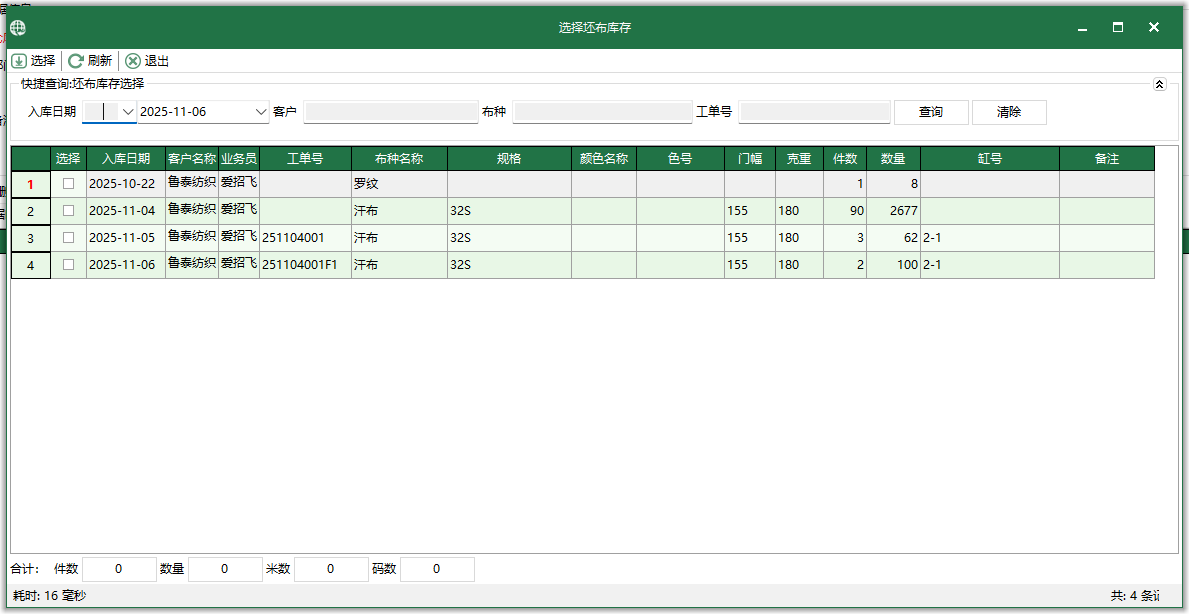Click the 查询 query button
Image resolution: width=1189 pixels, height=614 pixels.
(930, 112)
